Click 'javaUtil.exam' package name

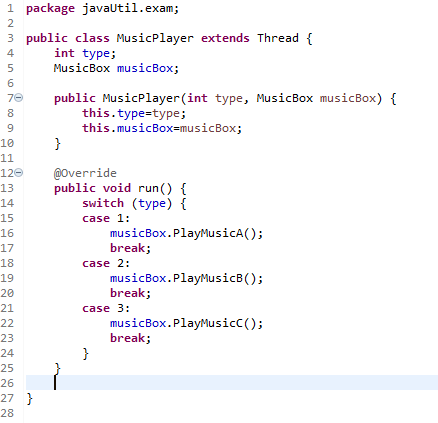pyautogui.click(x=128, y=8)
